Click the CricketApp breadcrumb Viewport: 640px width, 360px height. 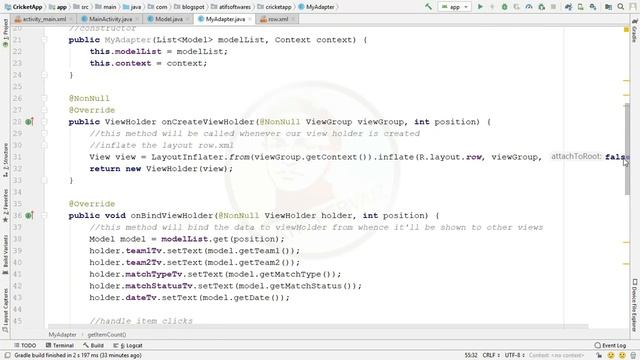click(23, 7)
